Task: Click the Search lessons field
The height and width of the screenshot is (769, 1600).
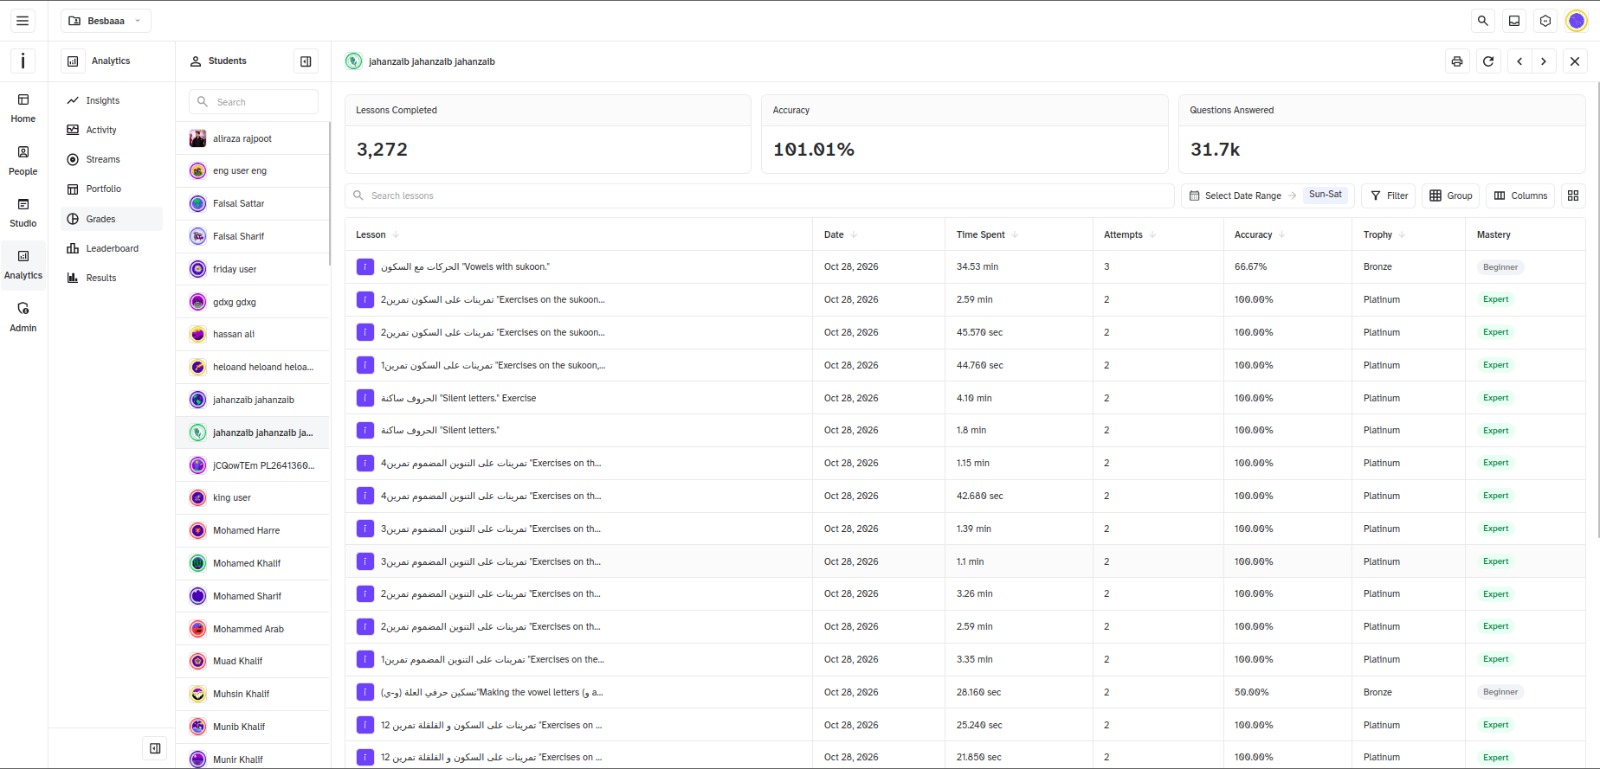Action: tap(760, 196)
